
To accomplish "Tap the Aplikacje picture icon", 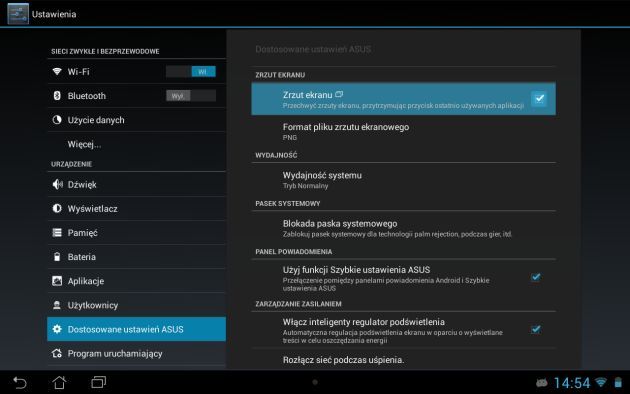I will click(57, 281).
